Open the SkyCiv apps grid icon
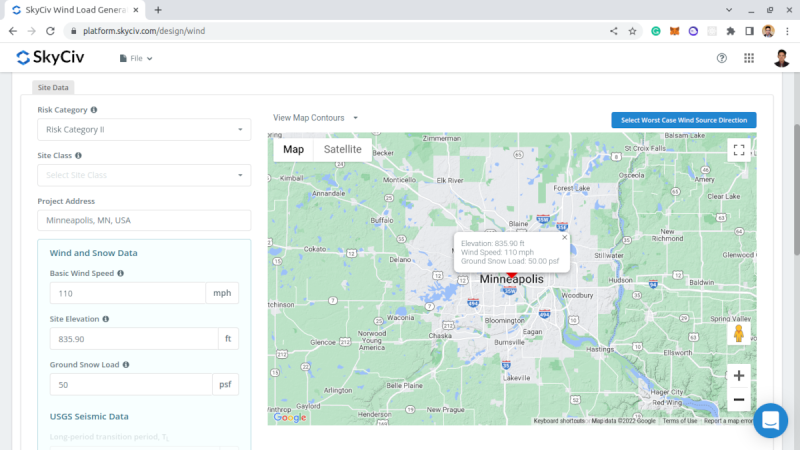The image size is (800, 450). [749, 58]
